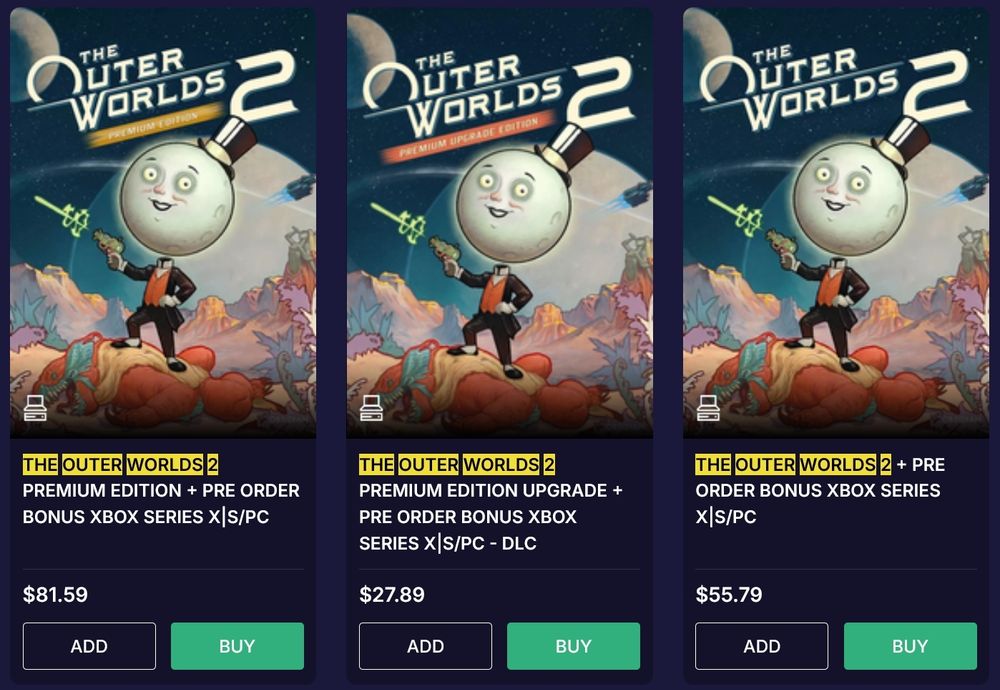Open Outer Worlds 2 + Pre Order Bonus title link
The width and height of the screenshot is (1000, 690).
coord(821,490)
